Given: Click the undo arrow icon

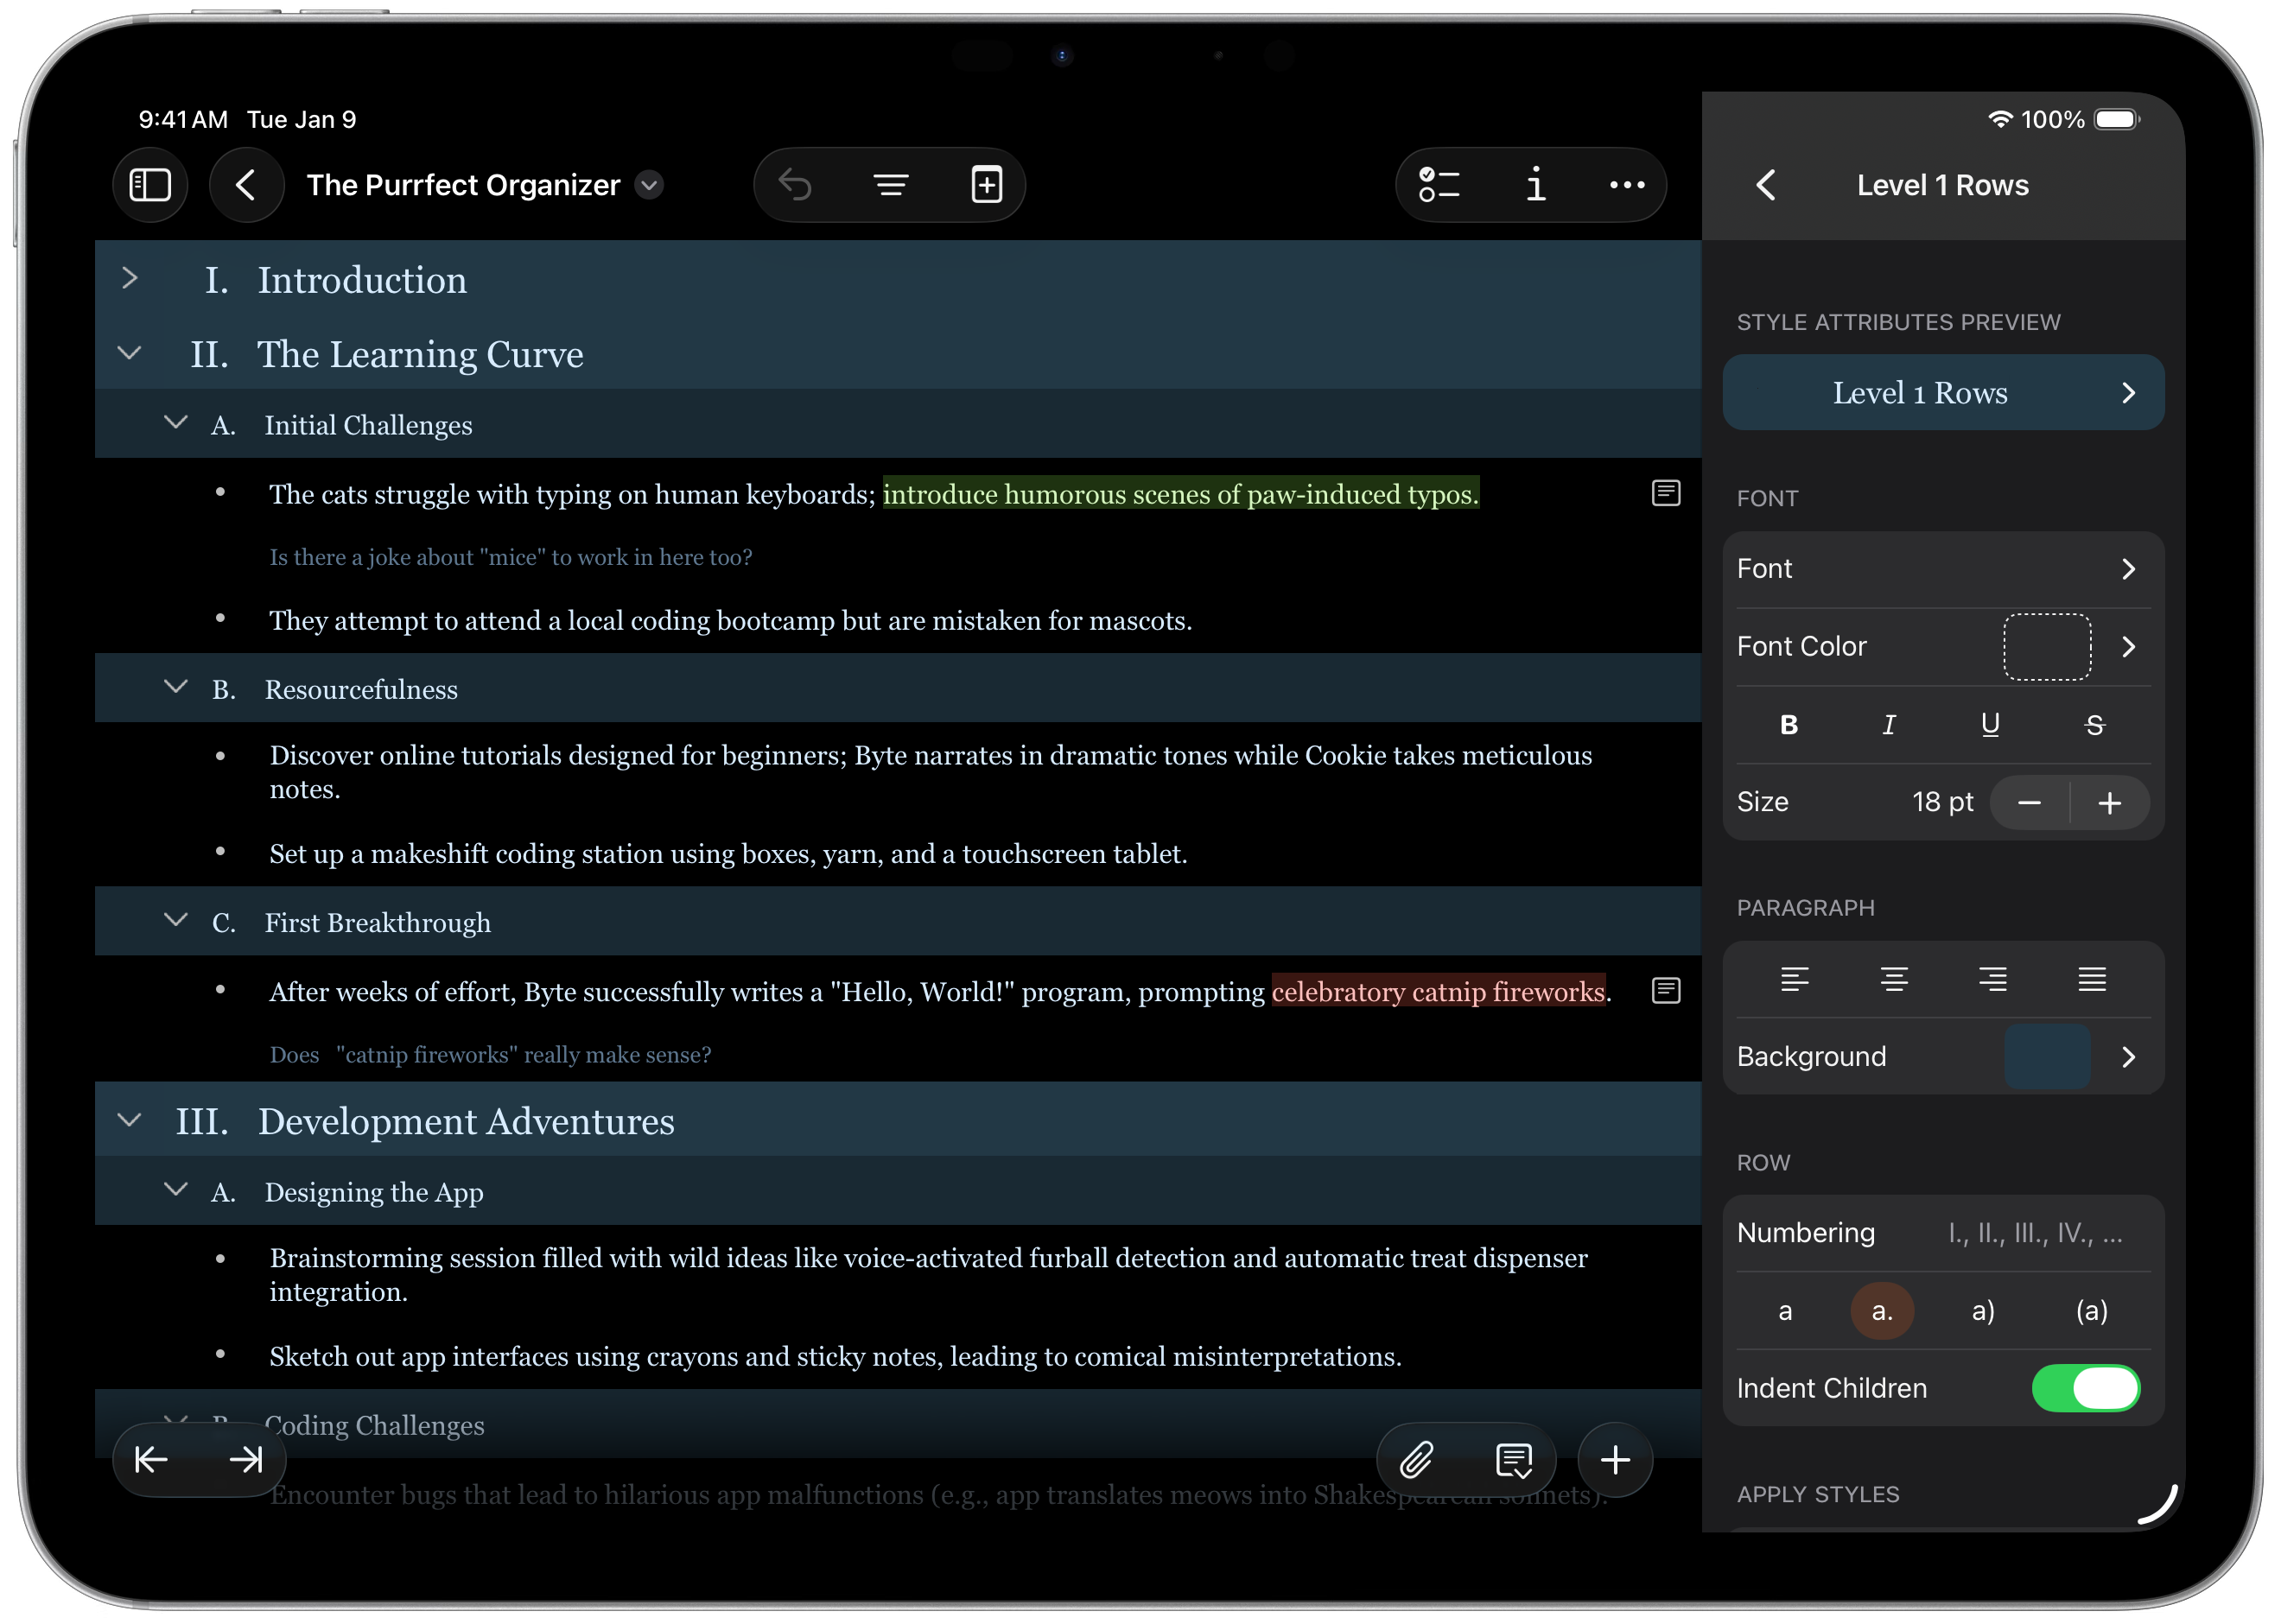Looking at the screenshot, I should pyautogui.click(x=795, y=185).
